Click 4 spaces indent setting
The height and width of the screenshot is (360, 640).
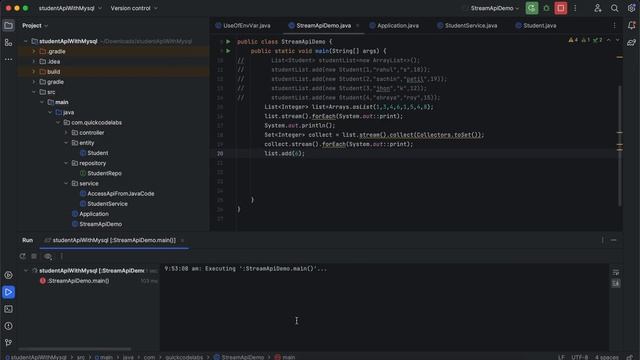click(606, 357)
